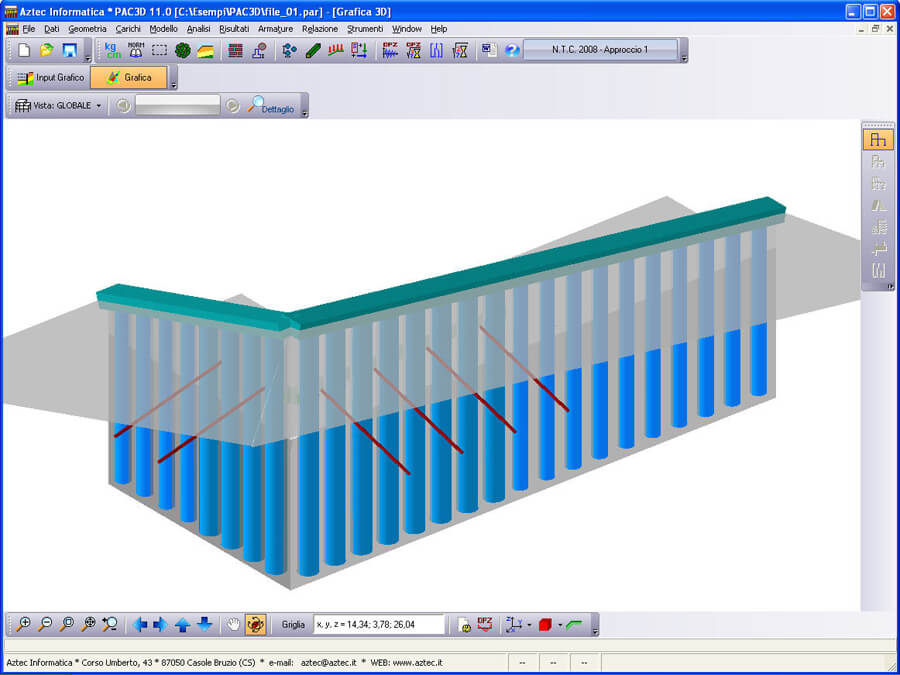Click the slider bar beside Dettaglio
The image size is (900, 675).
(177, 106)
